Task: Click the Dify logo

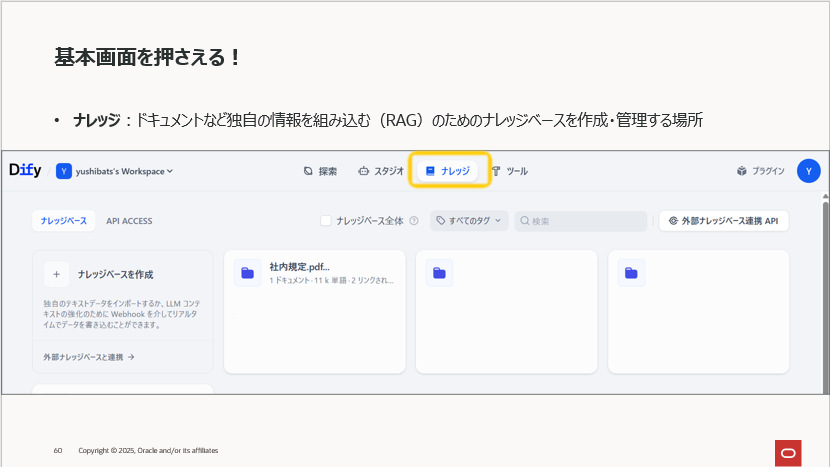Action: [x=25, y=170]
